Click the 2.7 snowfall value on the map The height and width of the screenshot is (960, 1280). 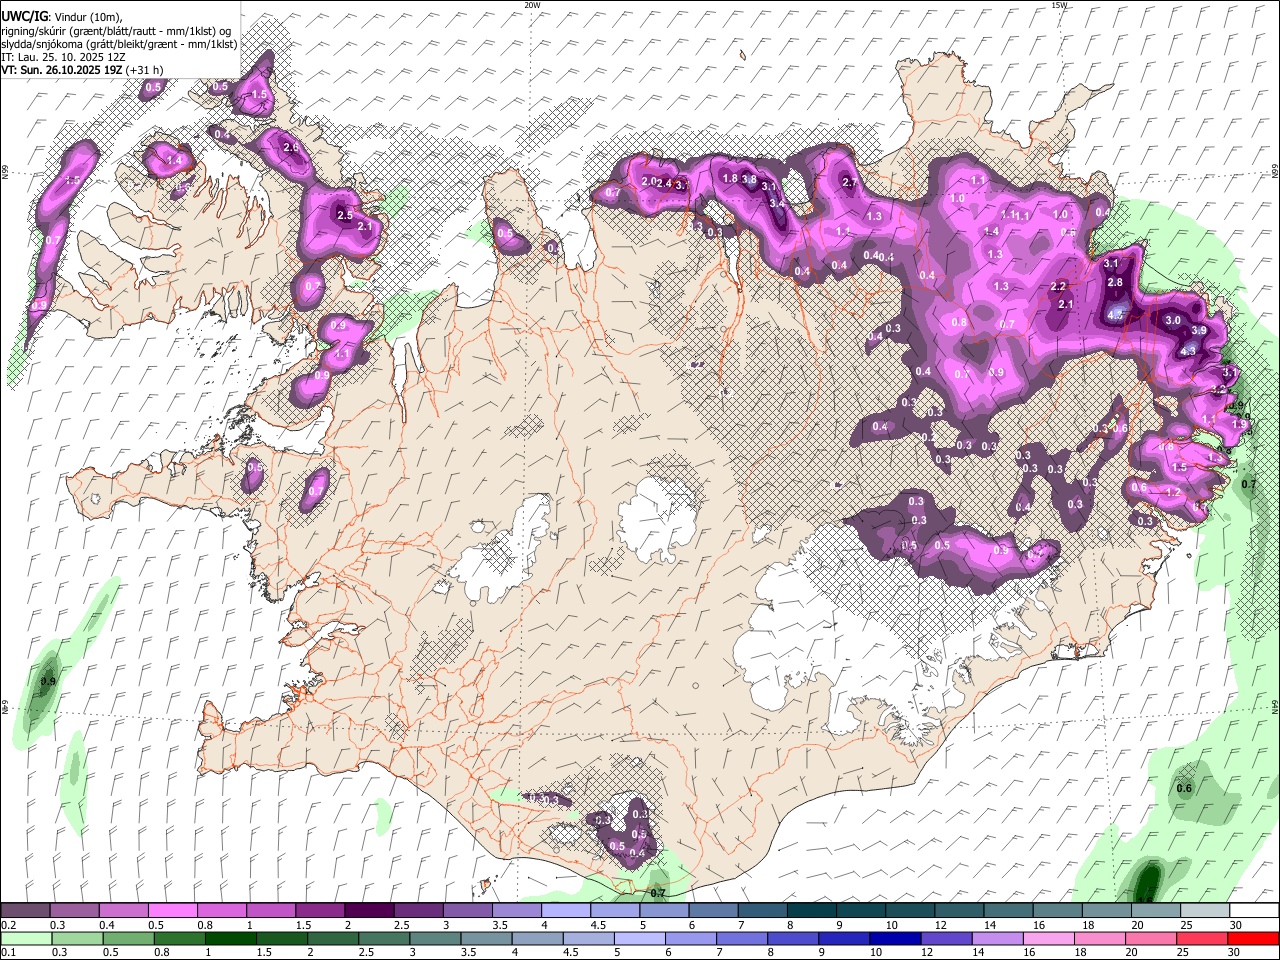click(850, 182)
